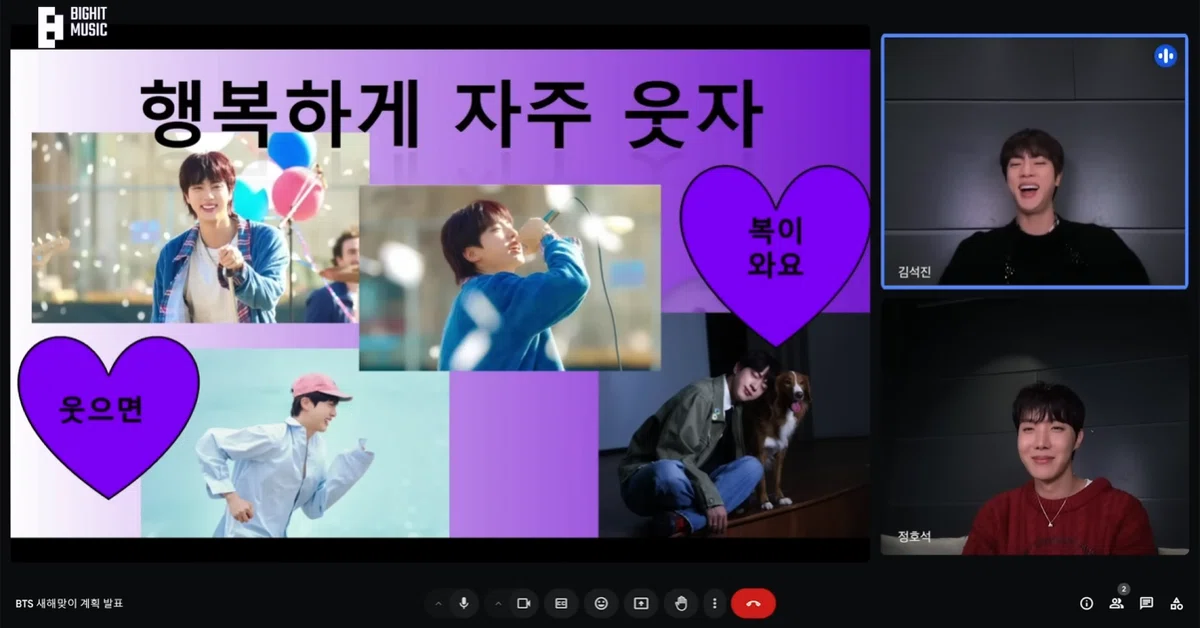1200x628 pixels.
Task: Turn off the camera button
Action: click(522, 603)
